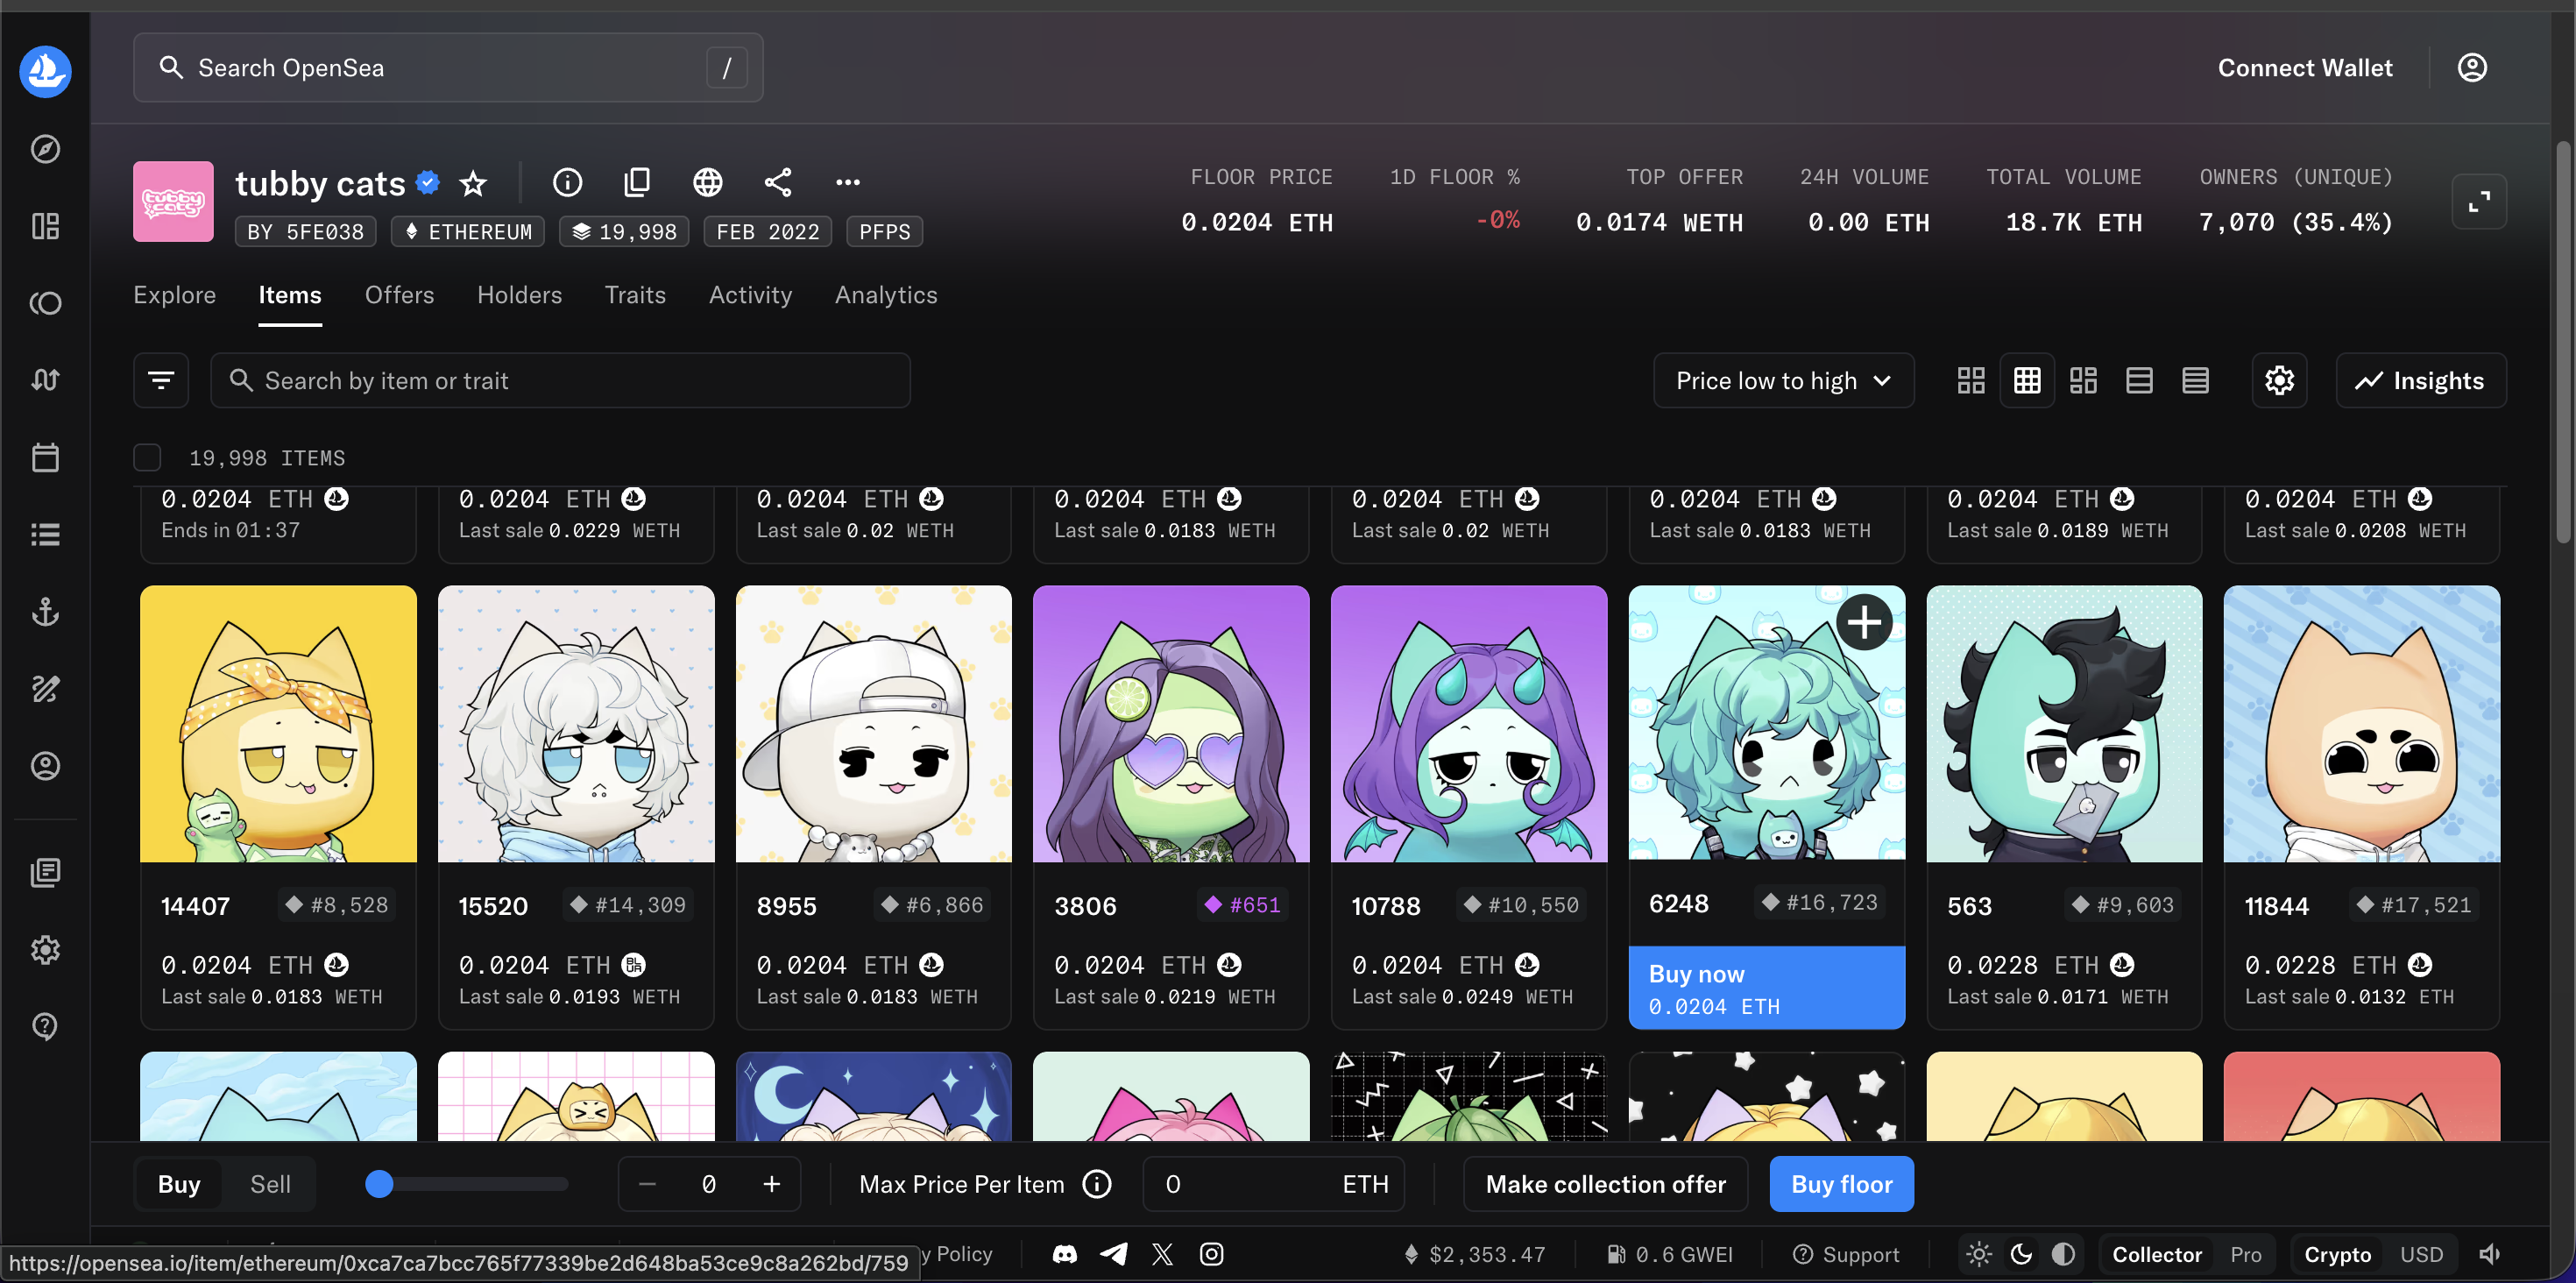Viewport: 2576px width, 1283px height.
Task: Open the anchor icon in sidebar
Action: point(45,611)
